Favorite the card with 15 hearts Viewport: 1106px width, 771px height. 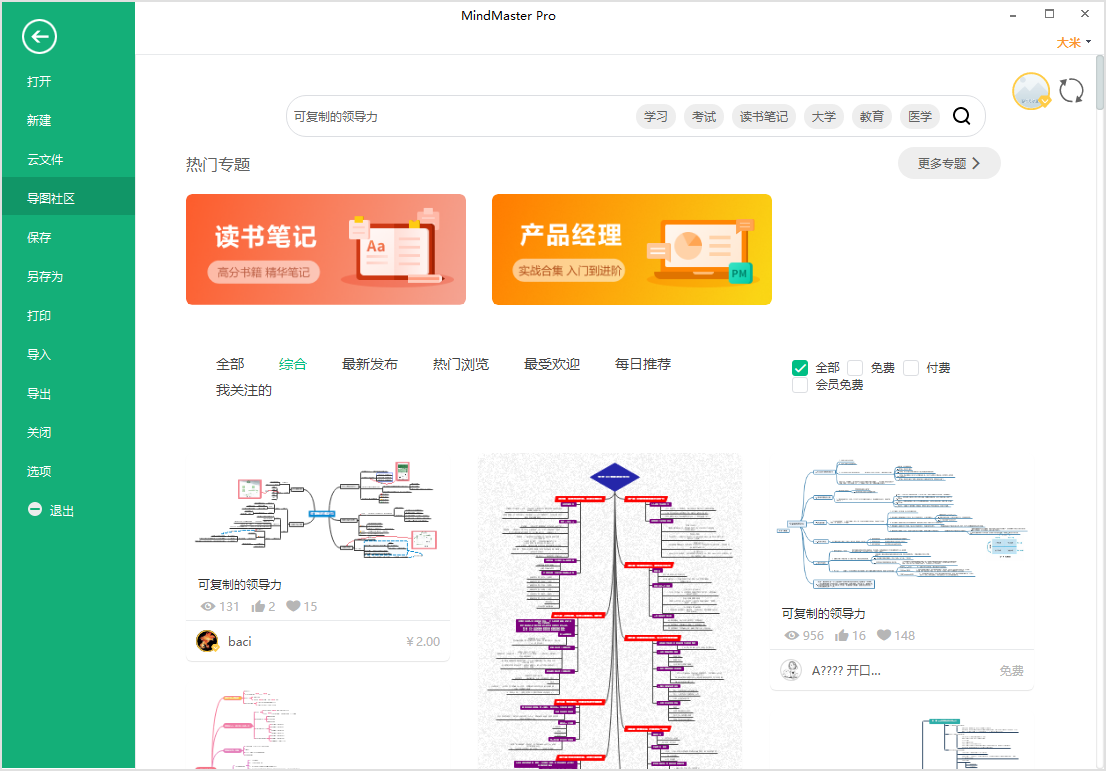[x=293, y=606]
